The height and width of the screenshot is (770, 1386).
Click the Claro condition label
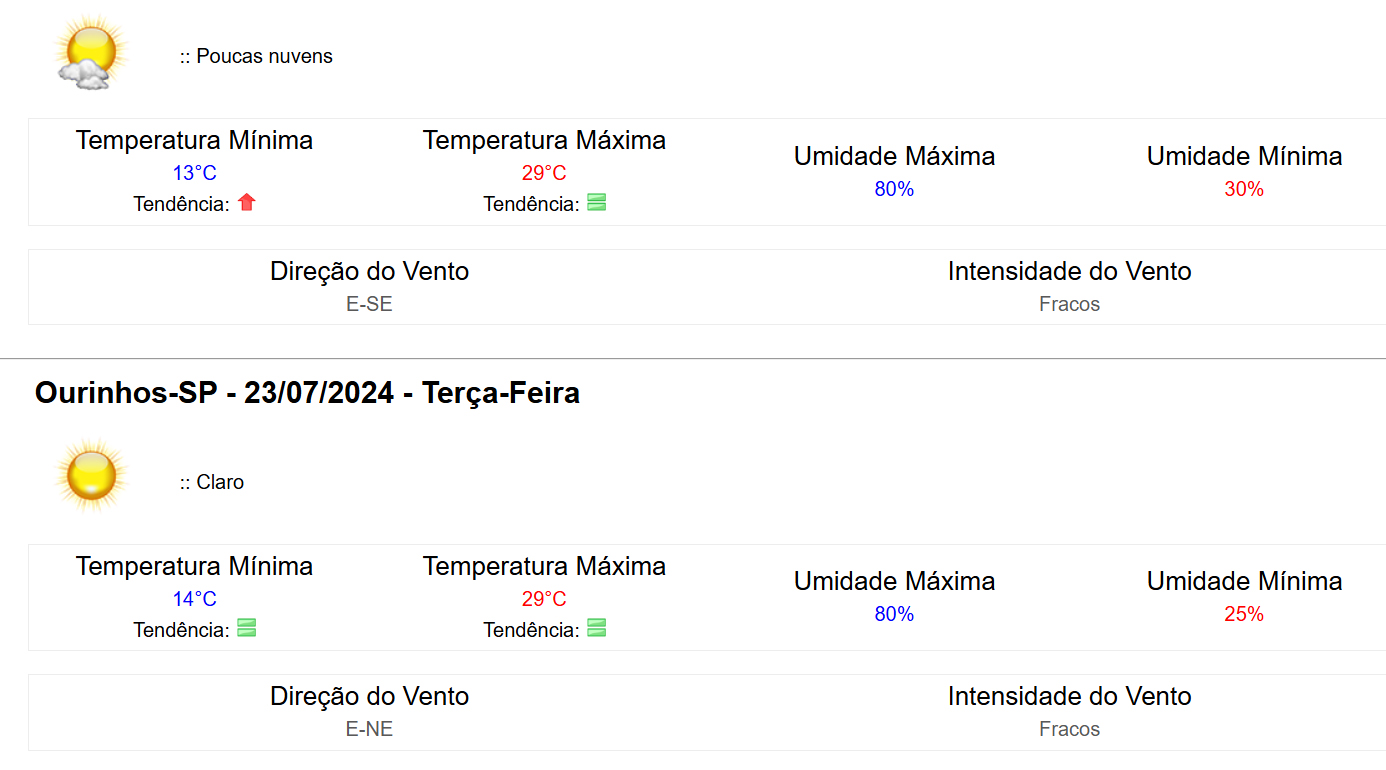coord(219,482)
